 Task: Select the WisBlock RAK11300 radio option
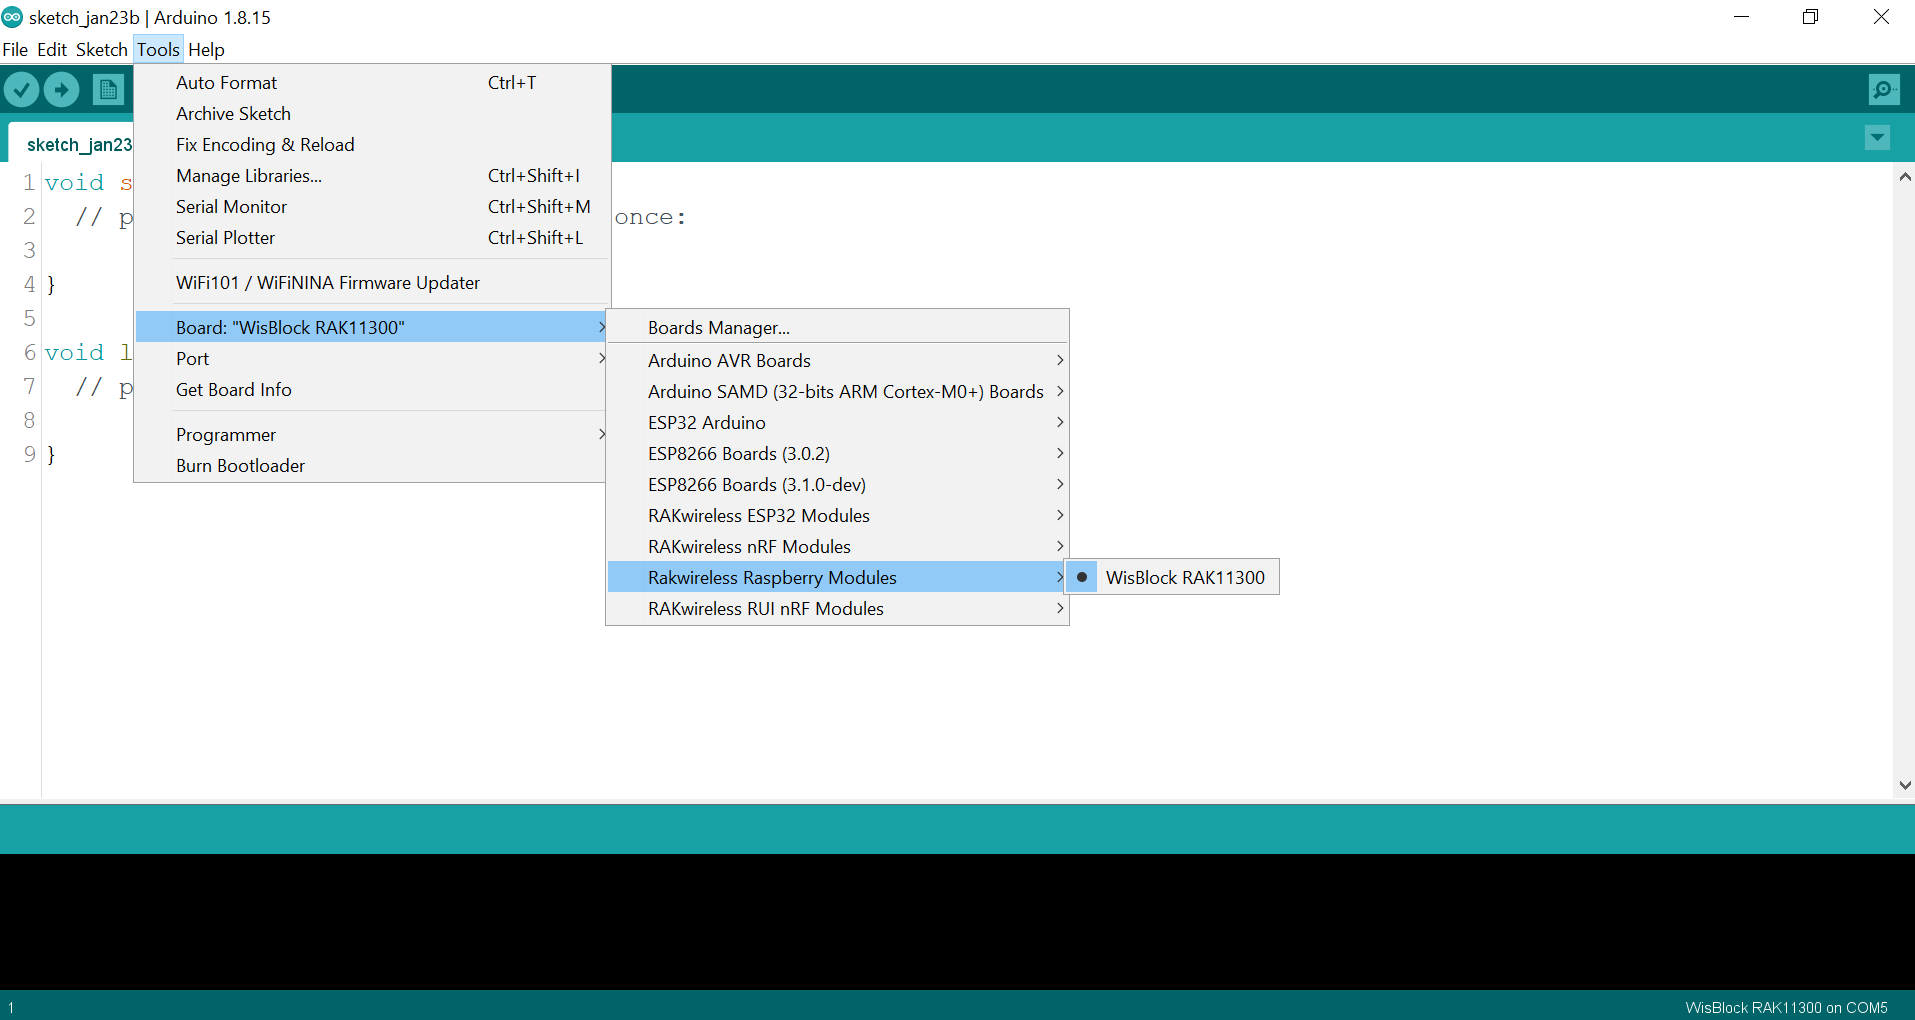click(1172, 577)
